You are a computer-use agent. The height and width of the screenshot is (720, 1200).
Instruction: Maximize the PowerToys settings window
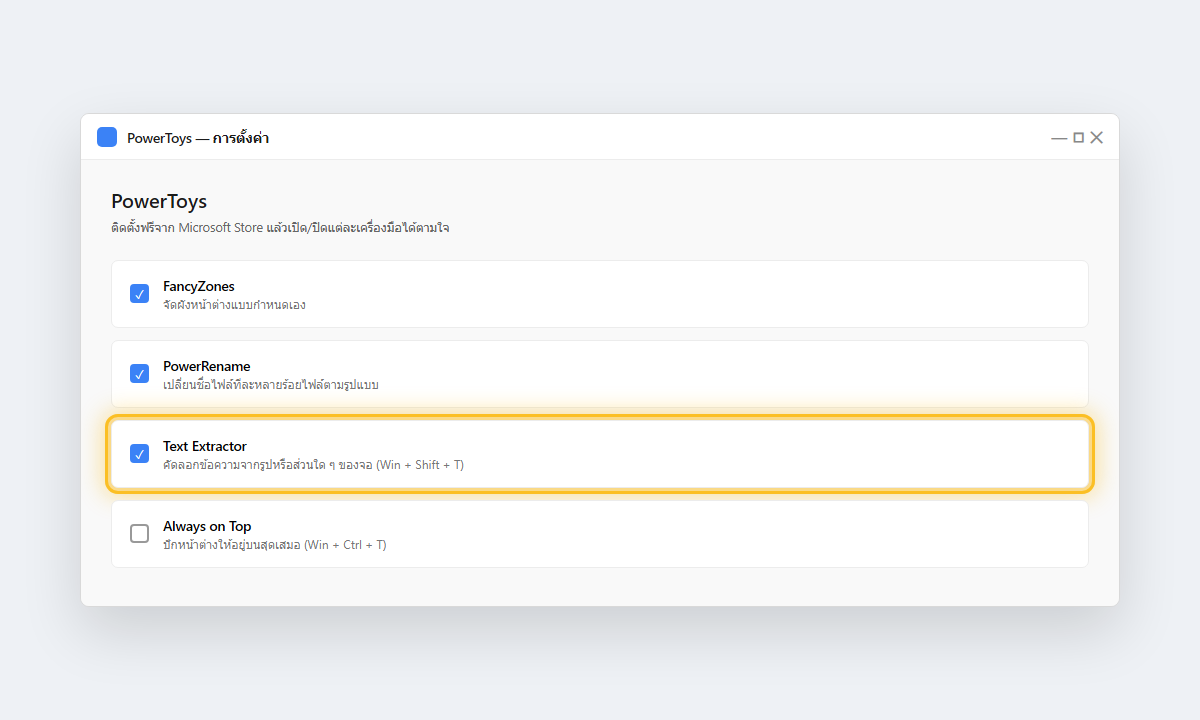(1078, 138)
